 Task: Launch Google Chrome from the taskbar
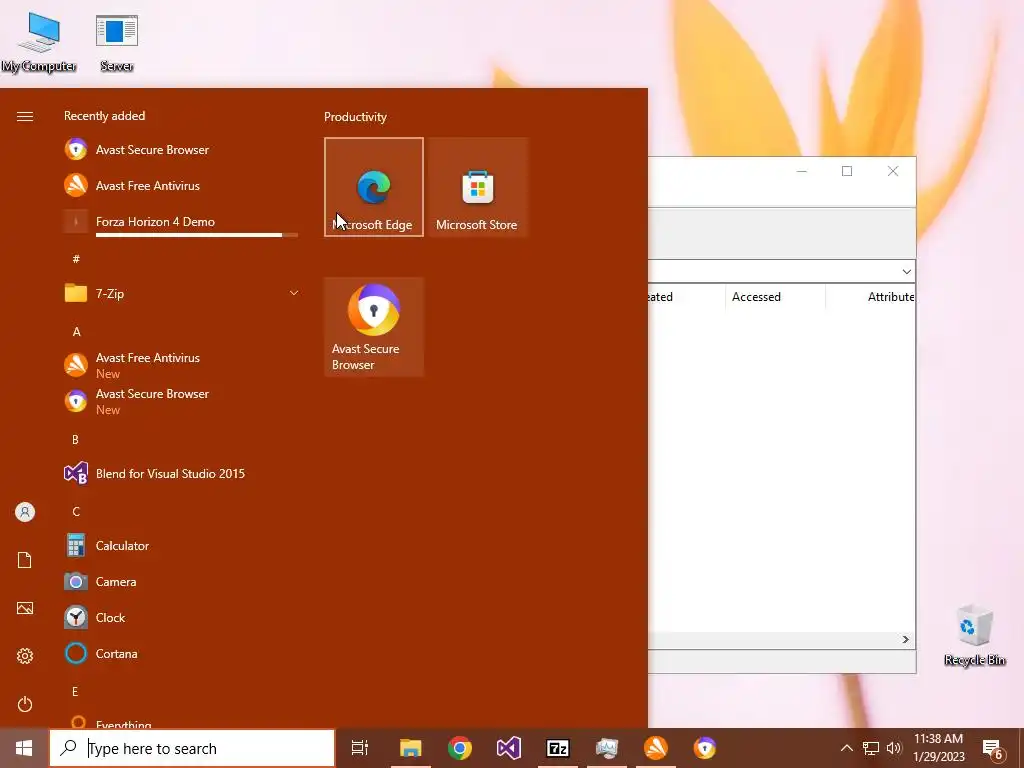coord(460,748)
